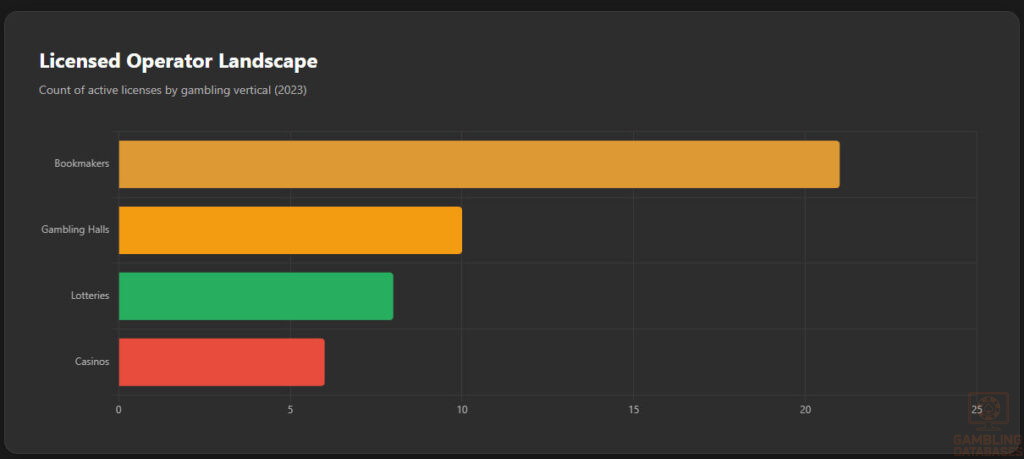Click empty plot area right of Casinos bar
1024x459 pixels.
tap(650, 362)
